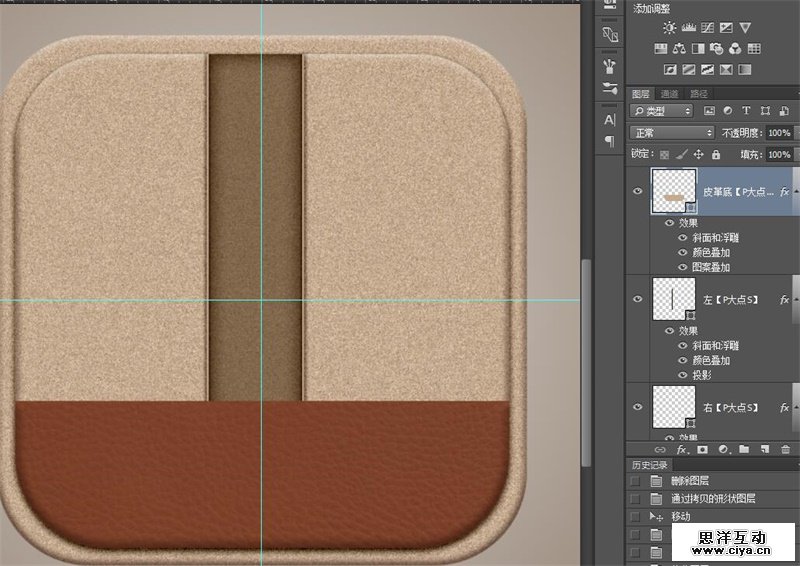
Task: Open the blend mode dropdown 正常
Action: pyautogui.click(x=672, y=133)
